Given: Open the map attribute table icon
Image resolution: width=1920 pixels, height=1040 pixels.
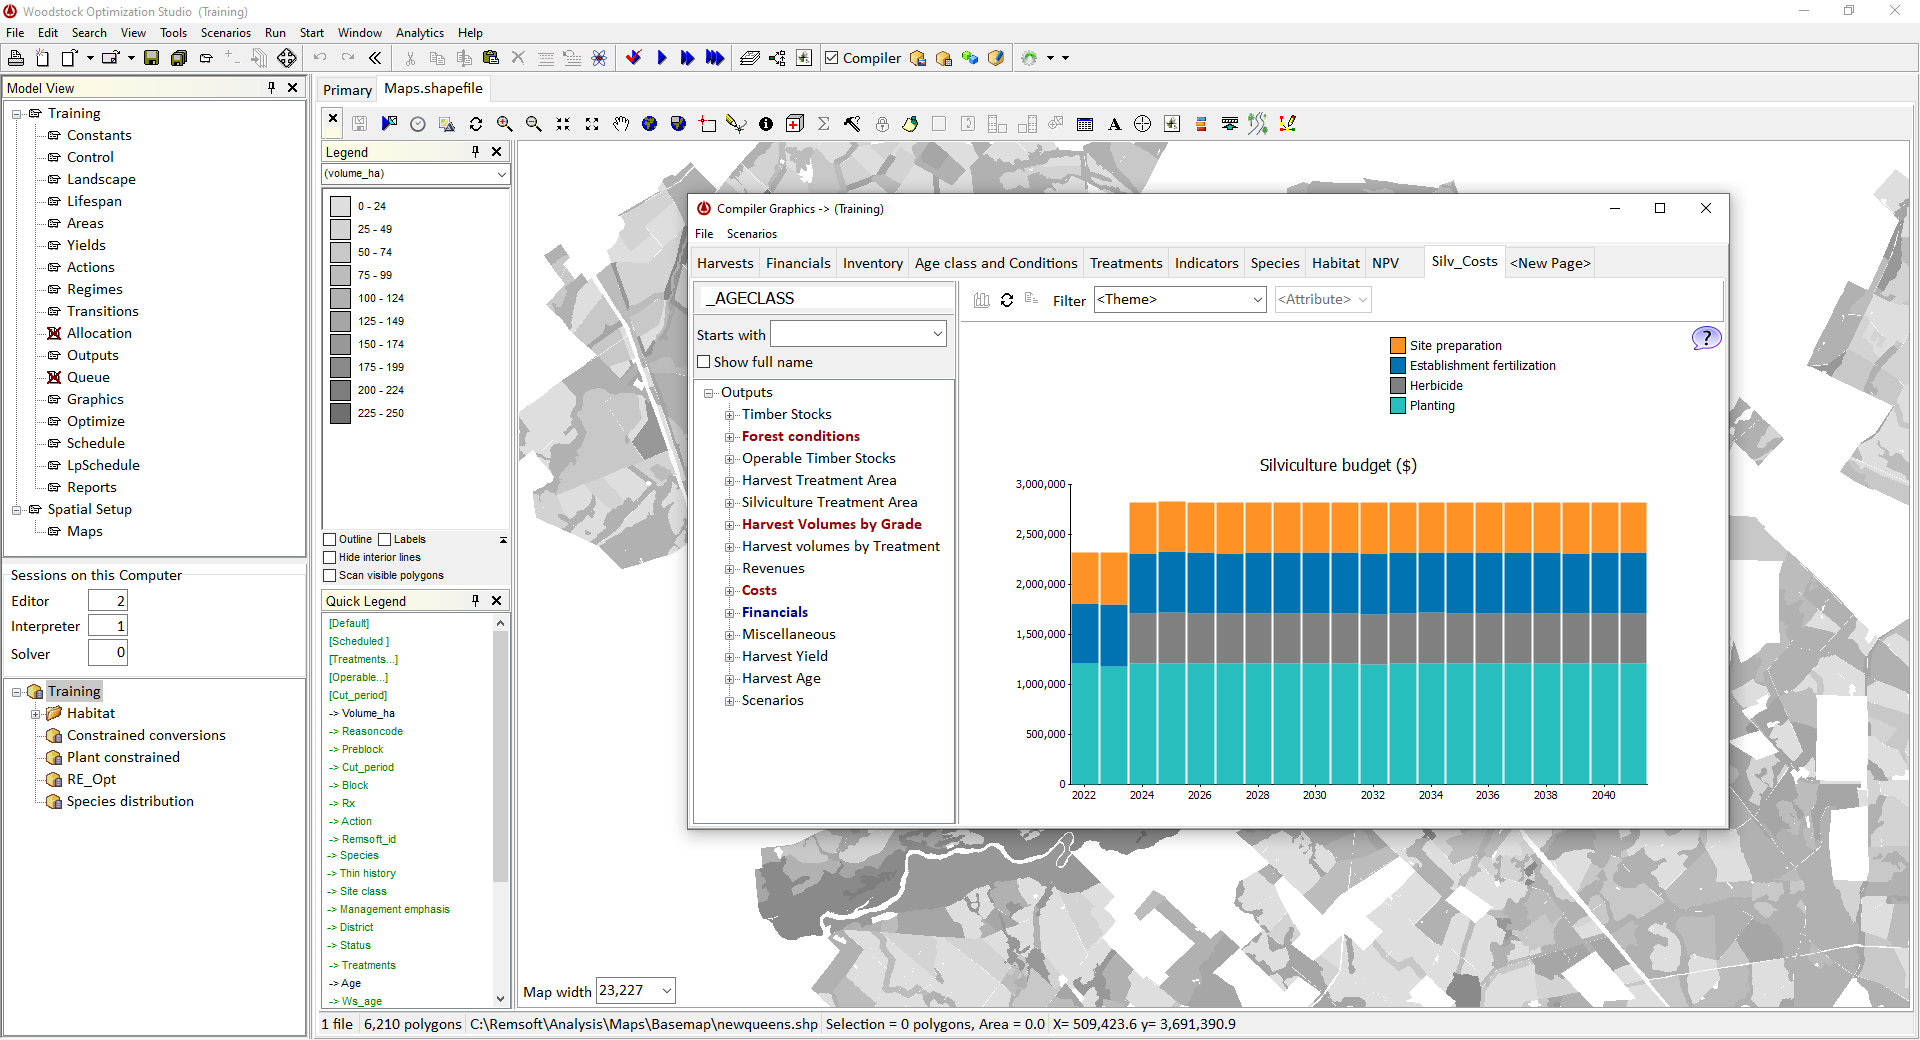Looking at the screenshot, I should pos(1085,123).
